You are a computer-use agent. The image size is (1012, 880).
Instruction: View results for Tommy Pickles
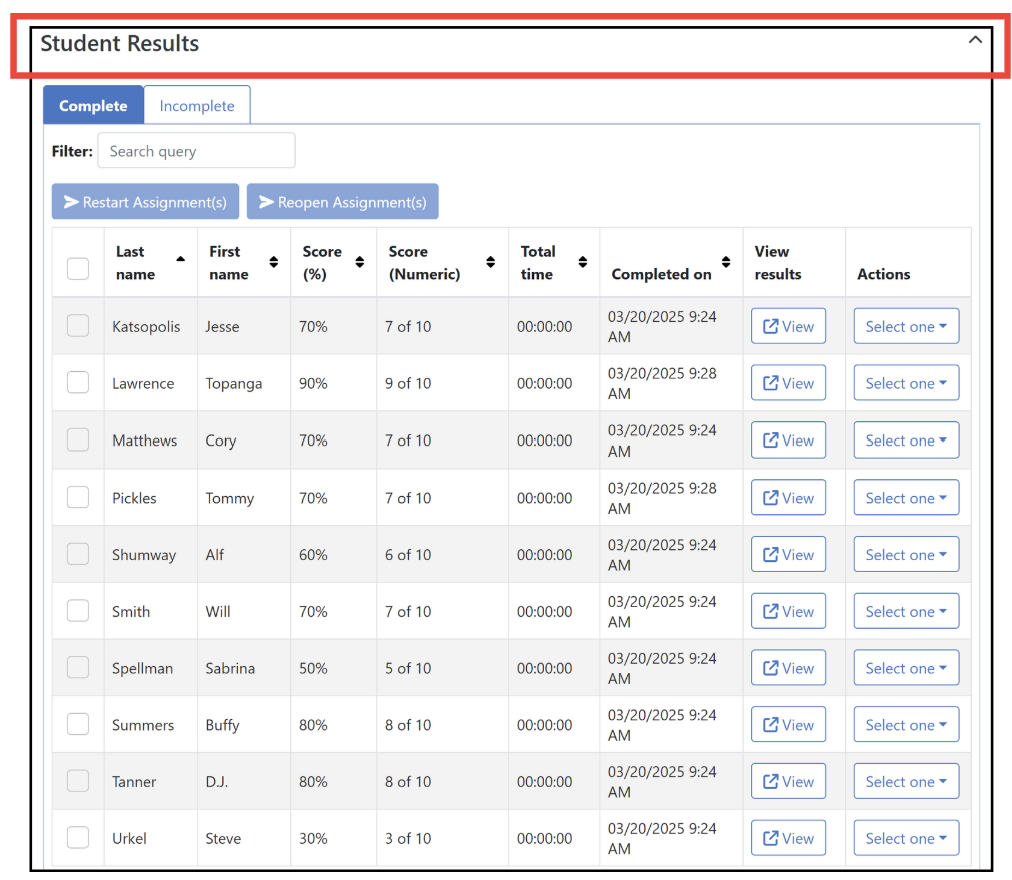point(788,498)
